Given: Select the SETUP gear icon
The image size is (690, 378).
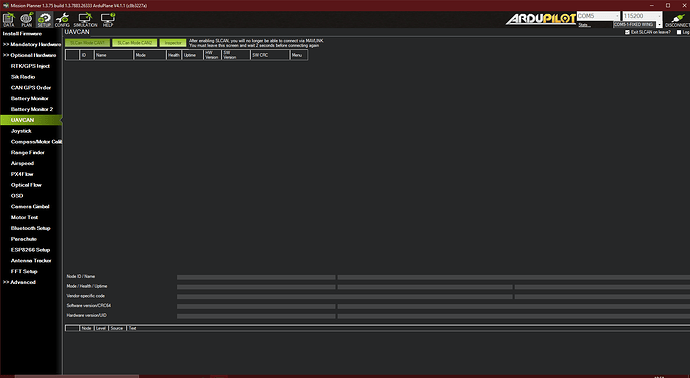Looking at the screenshot, I should pos(44,19).
